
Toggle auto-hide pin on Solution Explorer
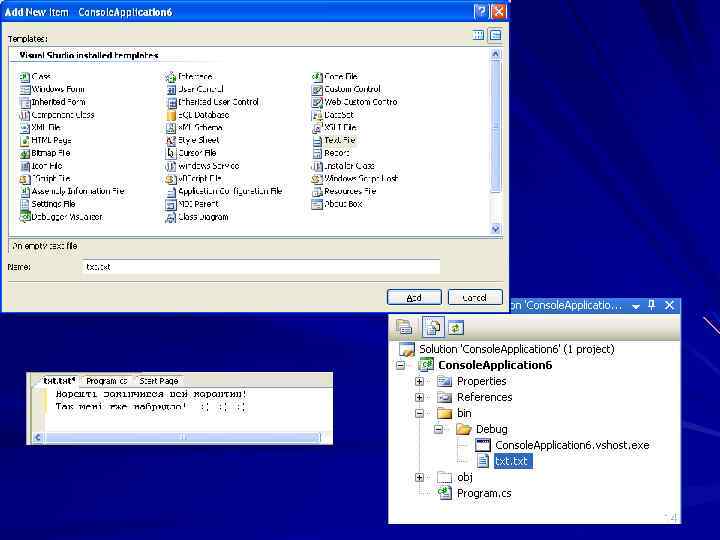click(x=652, y=305)
